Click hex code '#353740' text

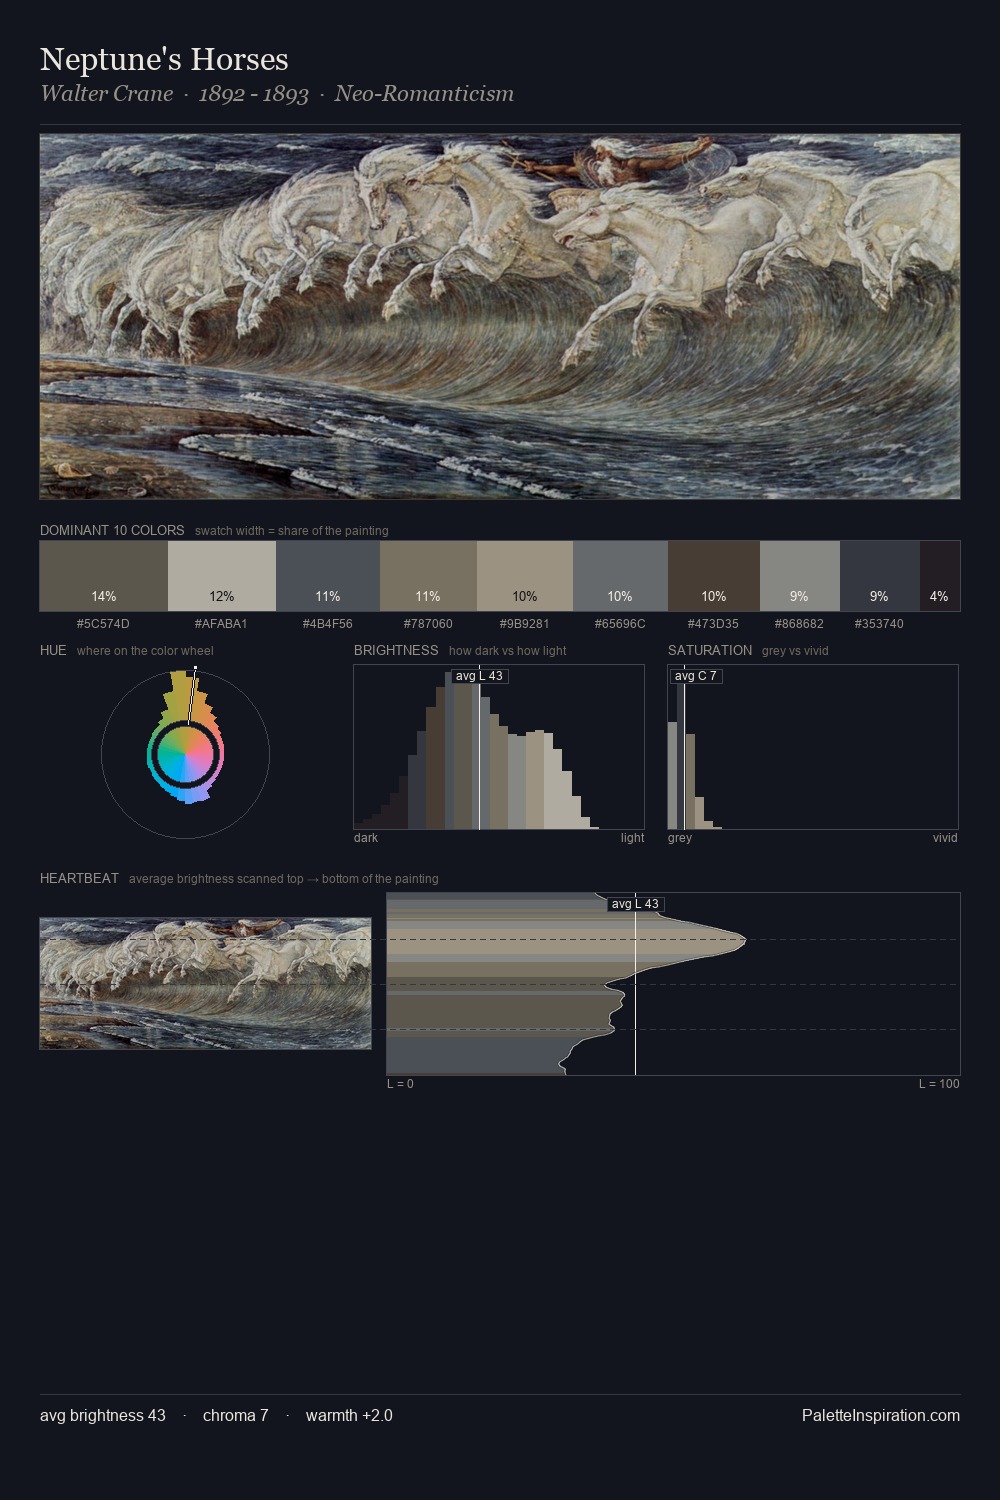(879, 624)
